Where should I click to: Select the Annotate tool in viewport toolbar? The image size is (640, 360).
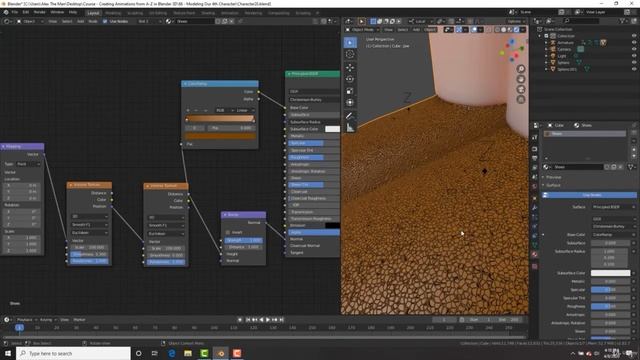pyautogui.click(x=350, y=116)
